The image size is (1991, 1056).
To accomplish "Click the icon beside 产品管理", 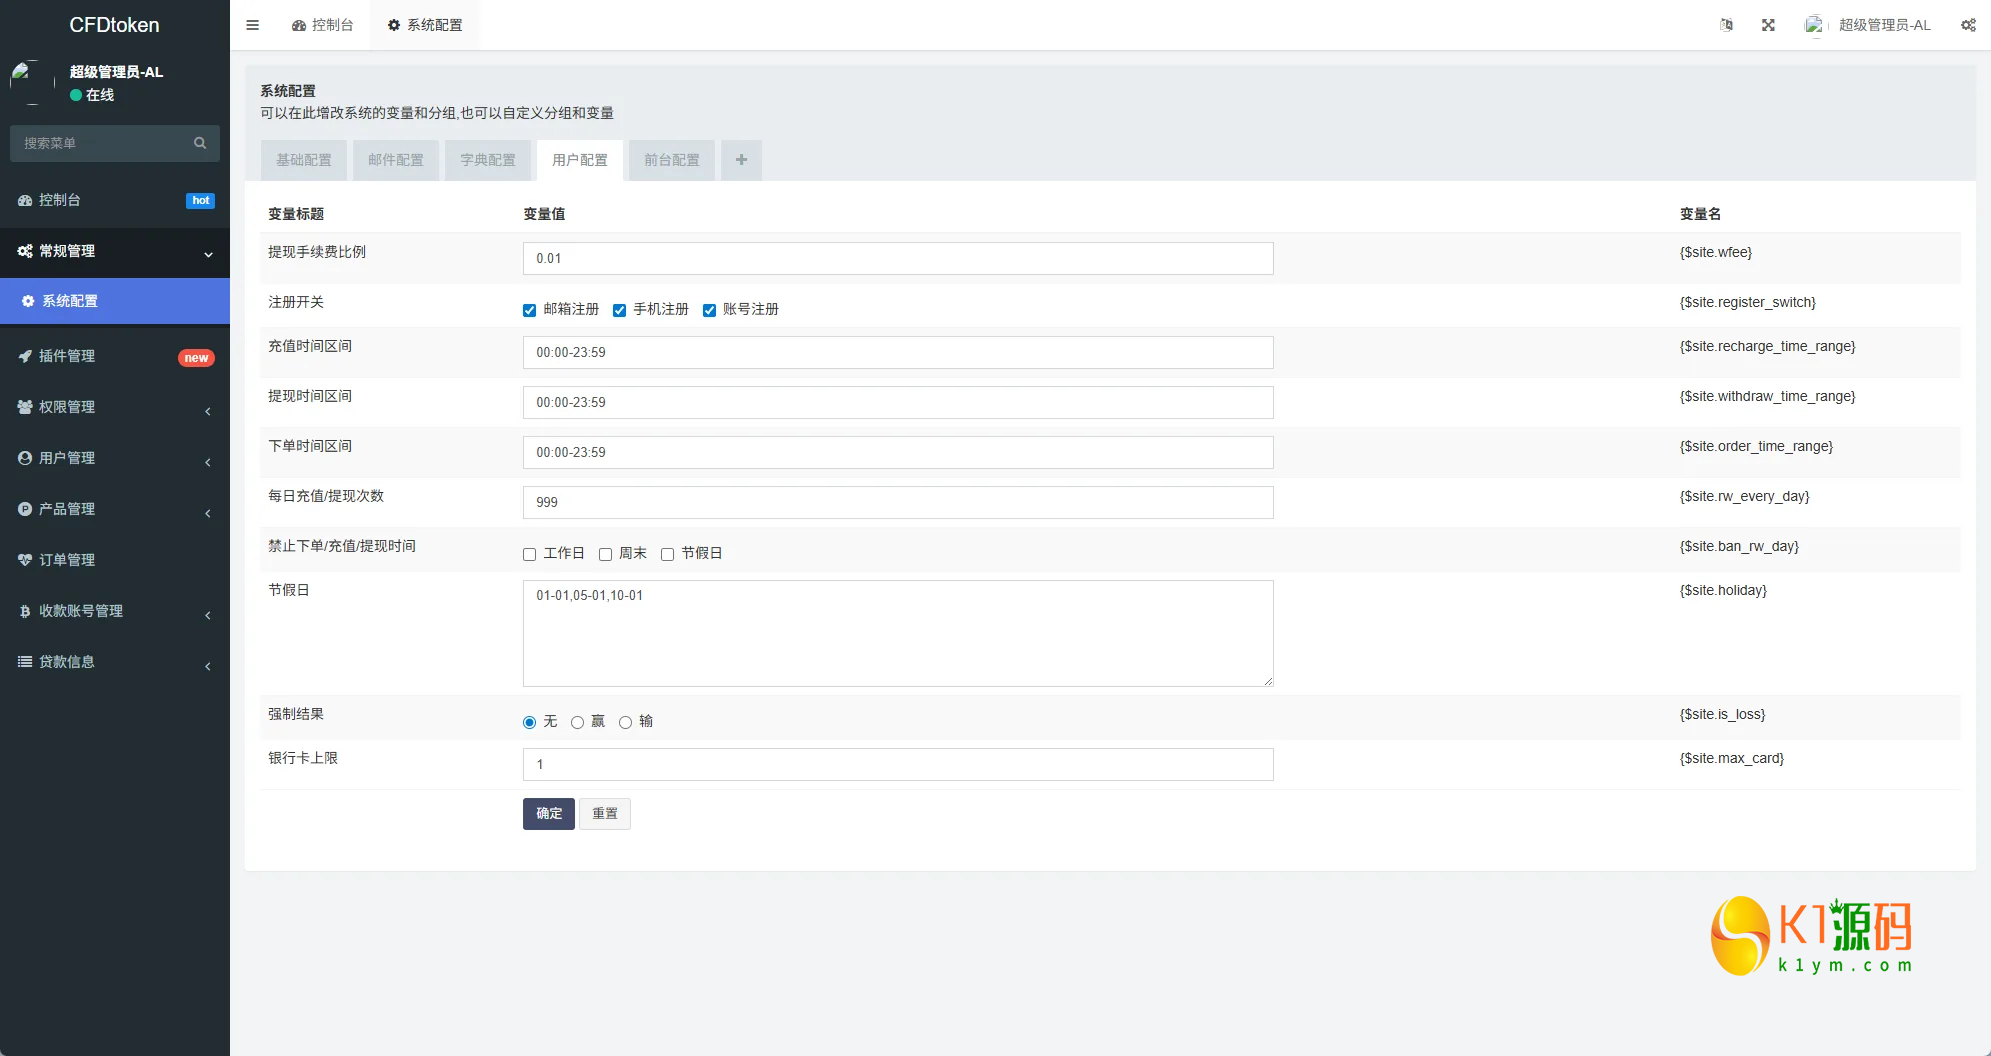I will pyautogui.click(x=25, y=509).
